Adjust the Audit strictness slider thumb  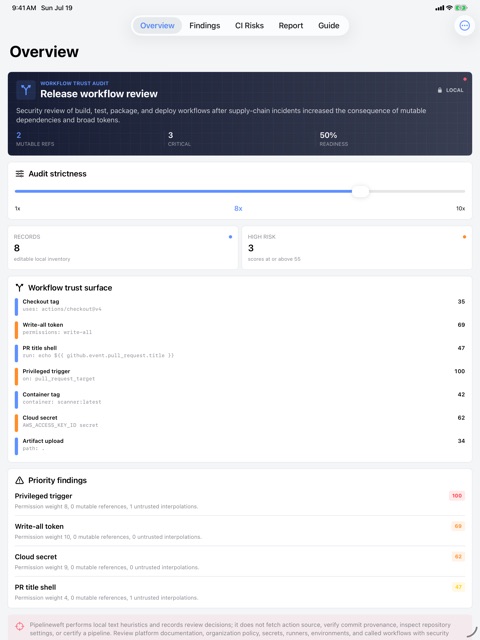click(360, 191)
